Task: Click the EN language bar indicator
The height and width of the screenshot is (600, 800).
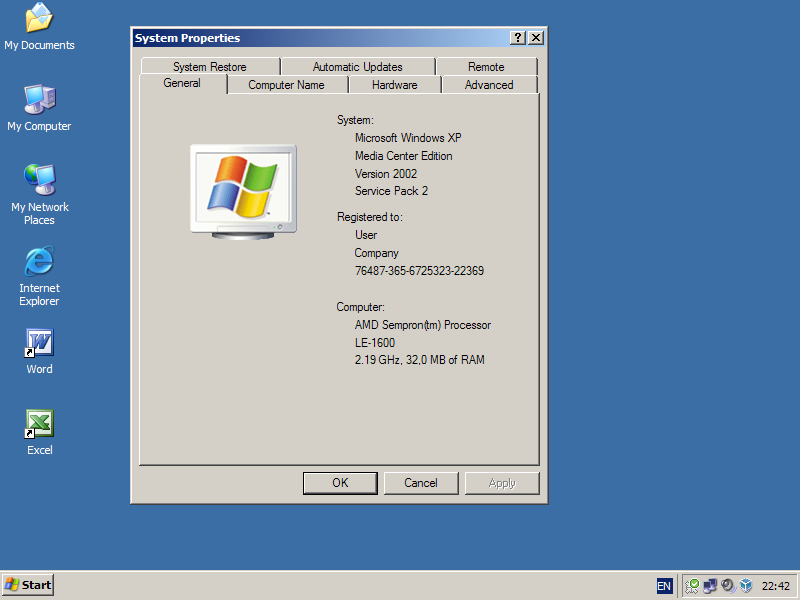Action: [664, 586]
